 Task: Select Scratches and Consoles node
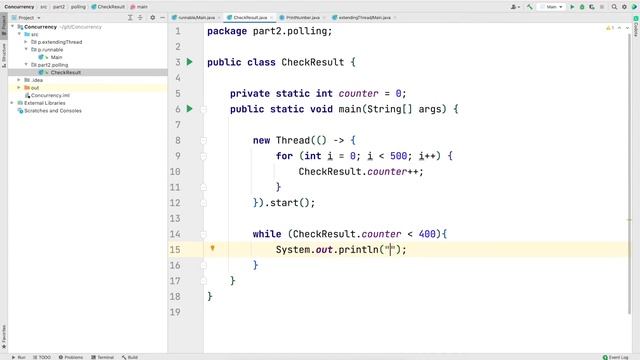[53, 111]
